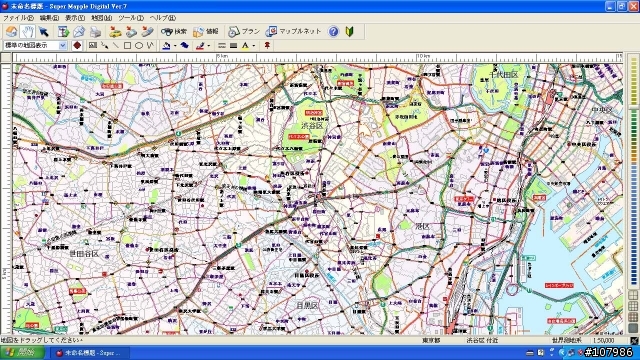Click the yellow car transfer icon

click(x=116, y=31)
